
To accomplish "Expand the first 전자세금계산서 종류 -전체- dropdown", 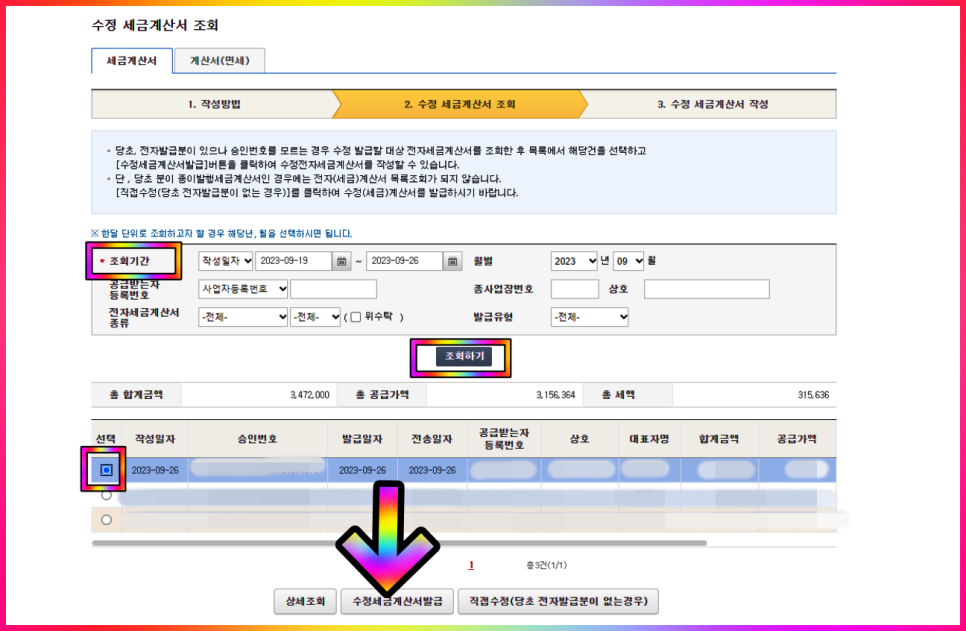I will [243, 317].
